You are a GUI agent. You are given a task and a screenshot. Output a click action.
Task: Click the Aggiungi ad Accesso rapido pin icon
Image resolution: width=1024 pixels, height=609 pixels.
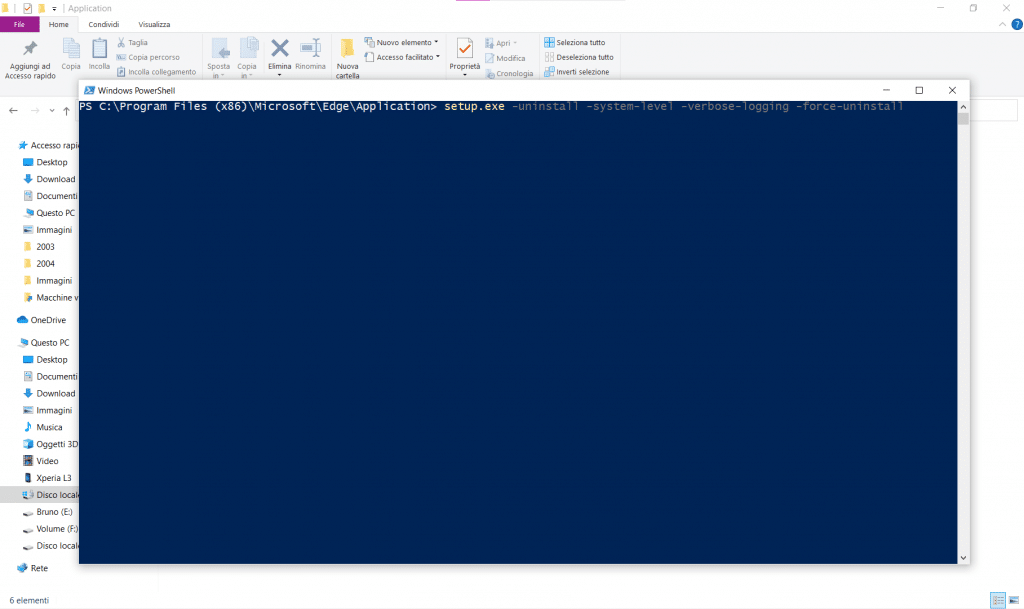30,48
